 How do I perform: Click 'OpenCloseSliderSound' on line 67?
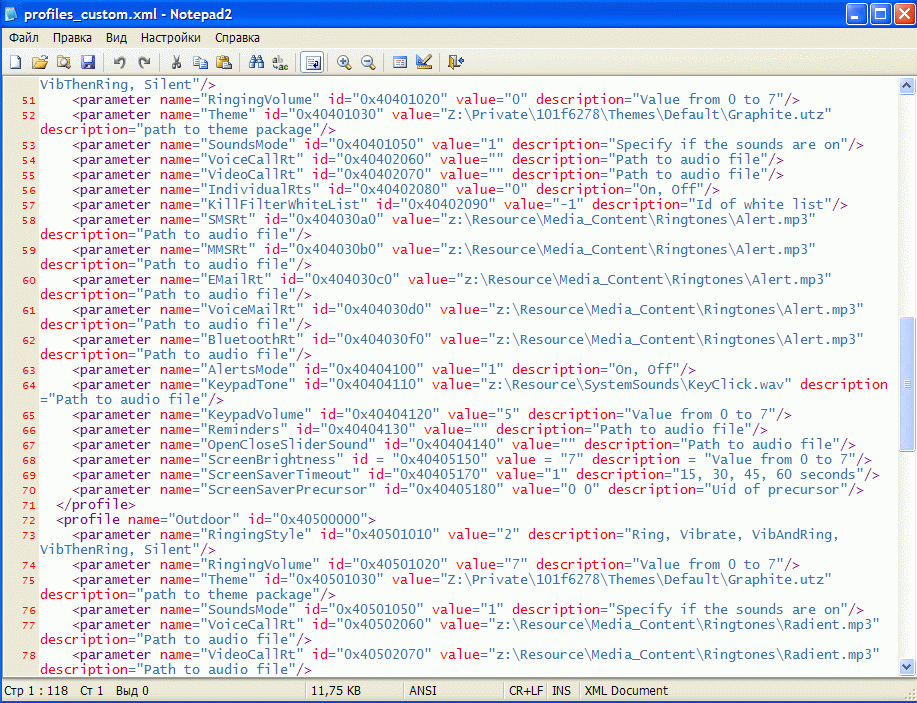point(288,444)
